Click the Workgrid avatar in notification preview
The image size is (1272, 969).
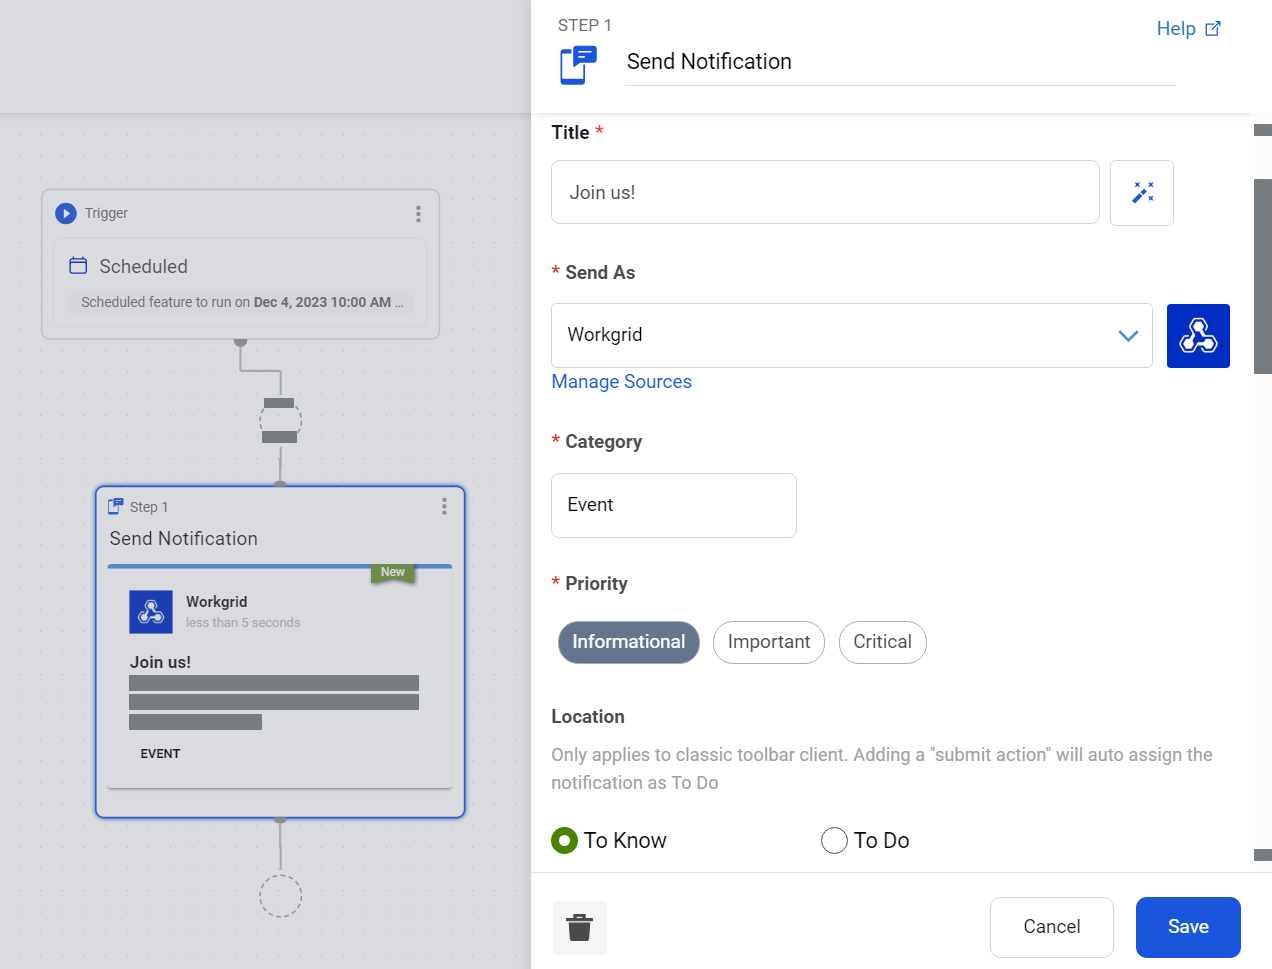click(x=151, y=612)
